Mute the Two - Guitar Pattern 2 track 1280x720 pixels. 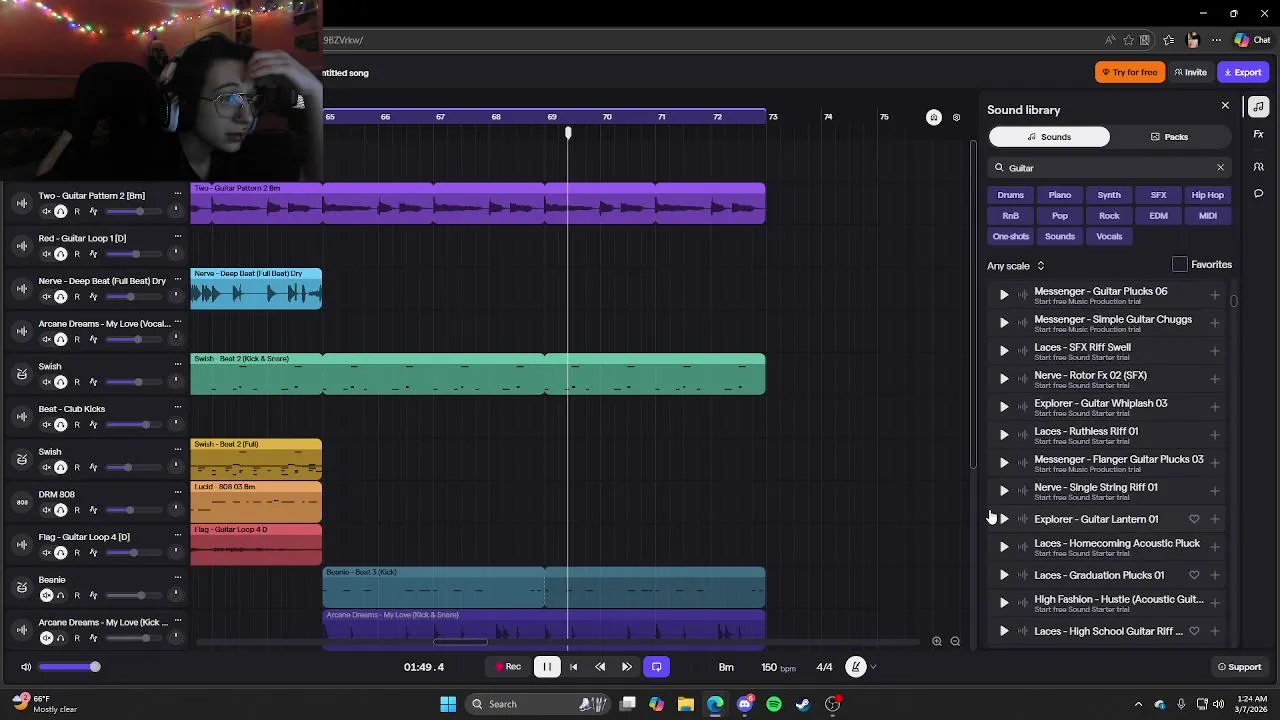pos(46,212)
